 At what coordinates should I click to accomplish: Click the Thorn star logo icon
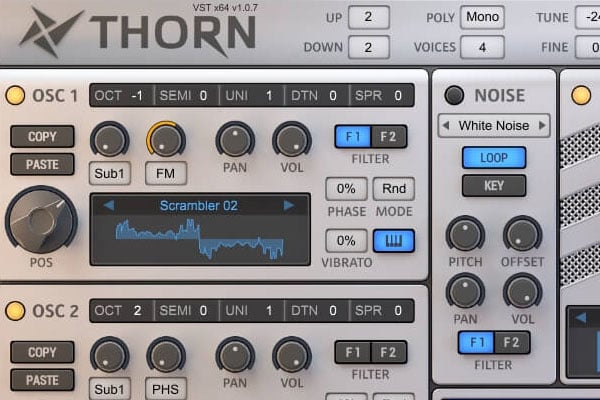(x=47, y=32)
